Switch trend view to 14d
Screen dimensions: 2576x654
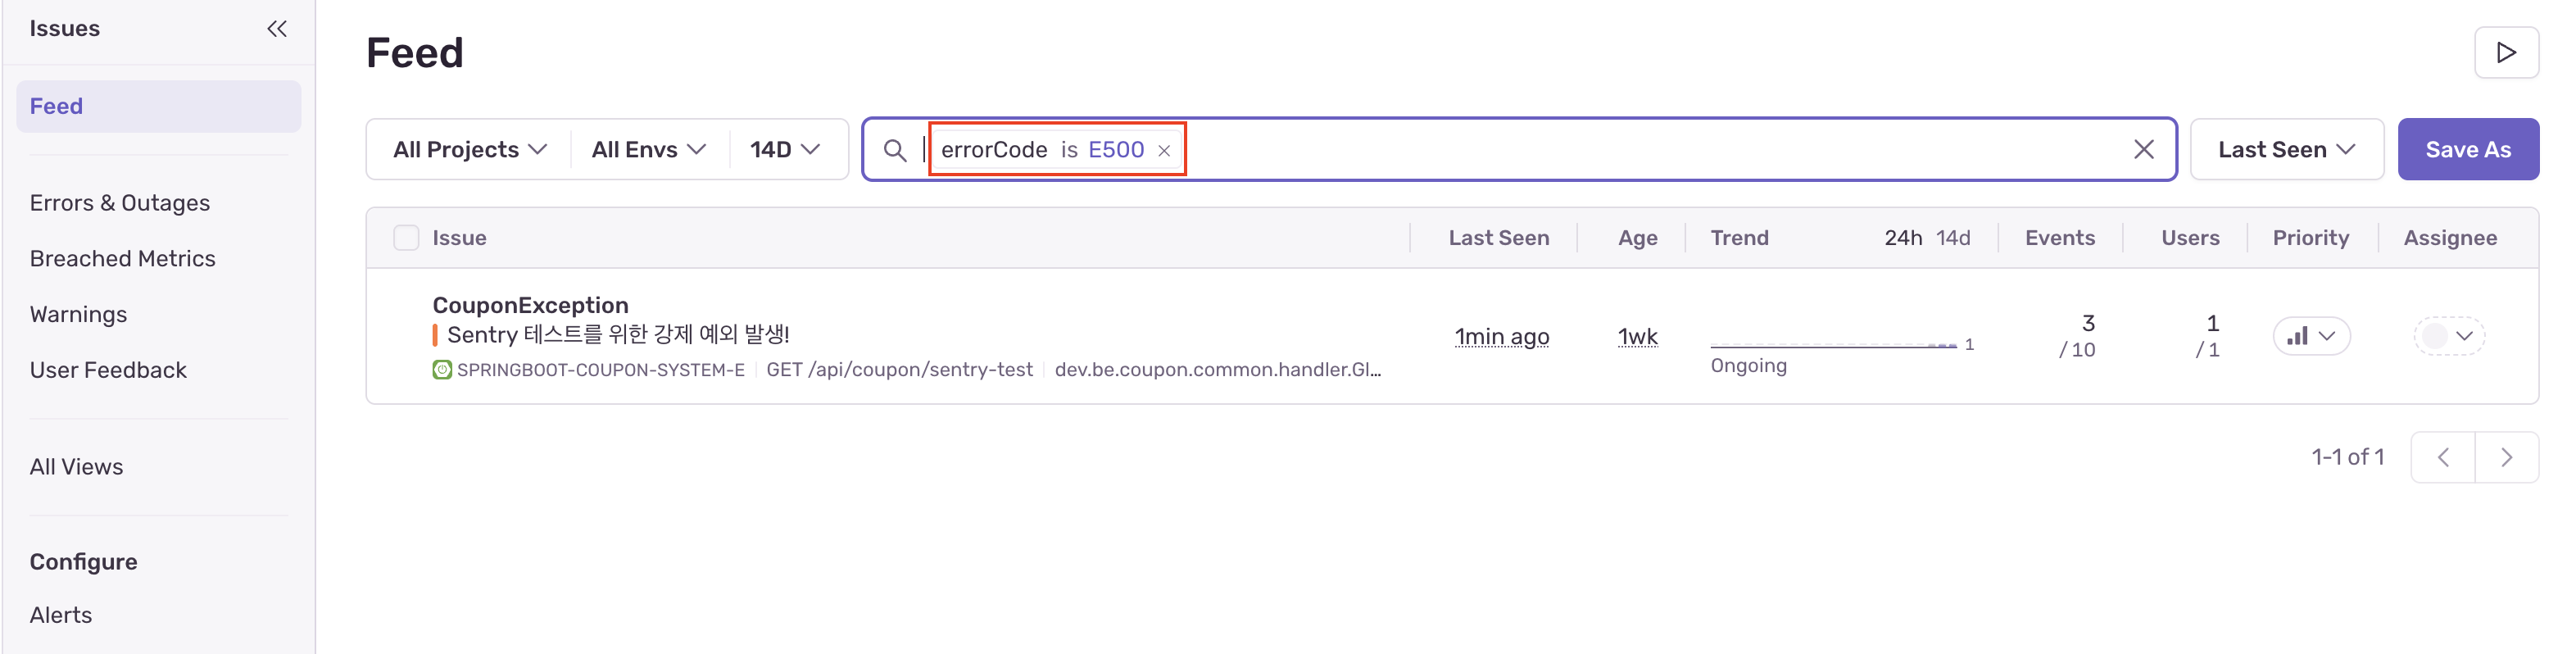(x=1952, y=238)
